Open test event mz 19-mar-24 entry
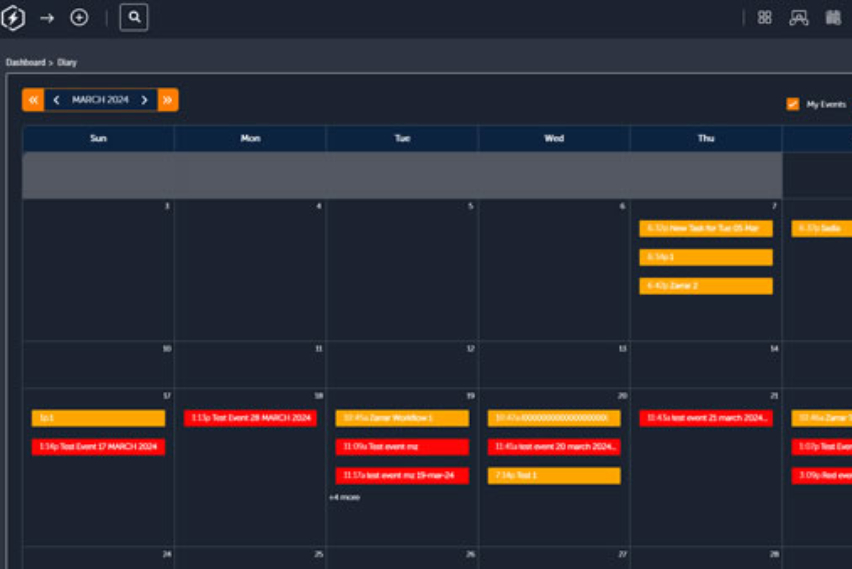The width and height of the screenshot is (852, 569). click(402, 476)
